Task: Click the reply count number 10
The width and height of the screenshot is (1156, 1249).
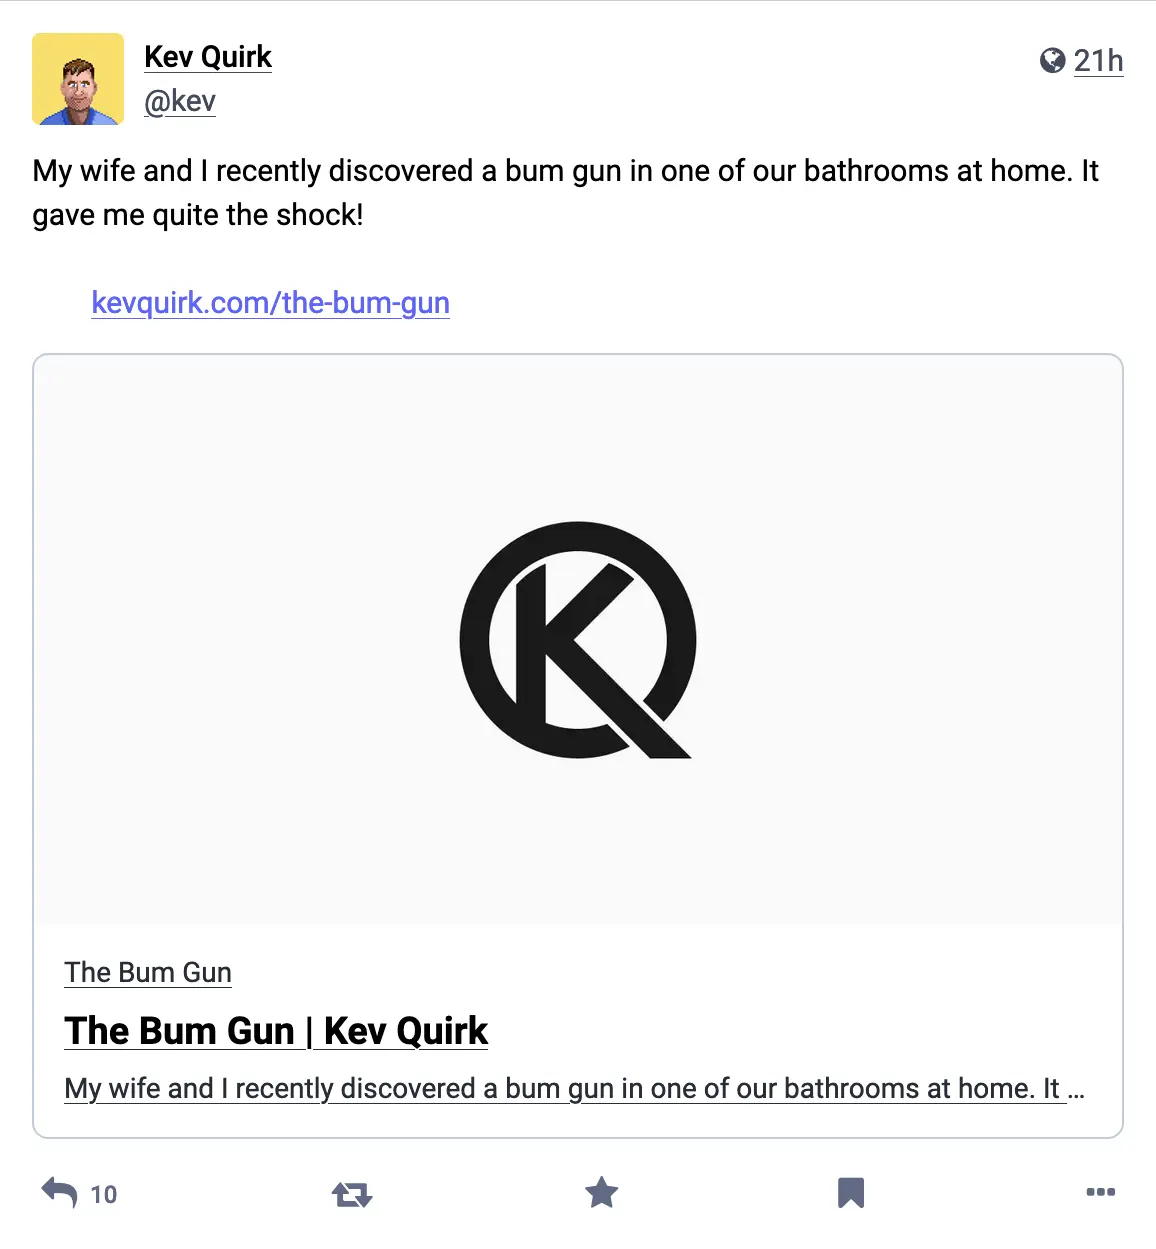Action: pyautogui.click(x=104, y=1194)
